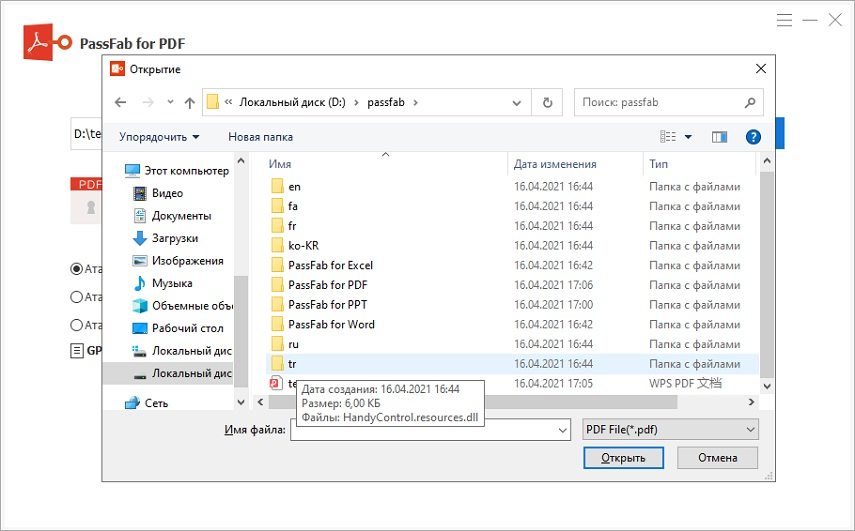Click the Локальный диск (D:) breadcrumb

pyautogui.click(x=293, y=102)
